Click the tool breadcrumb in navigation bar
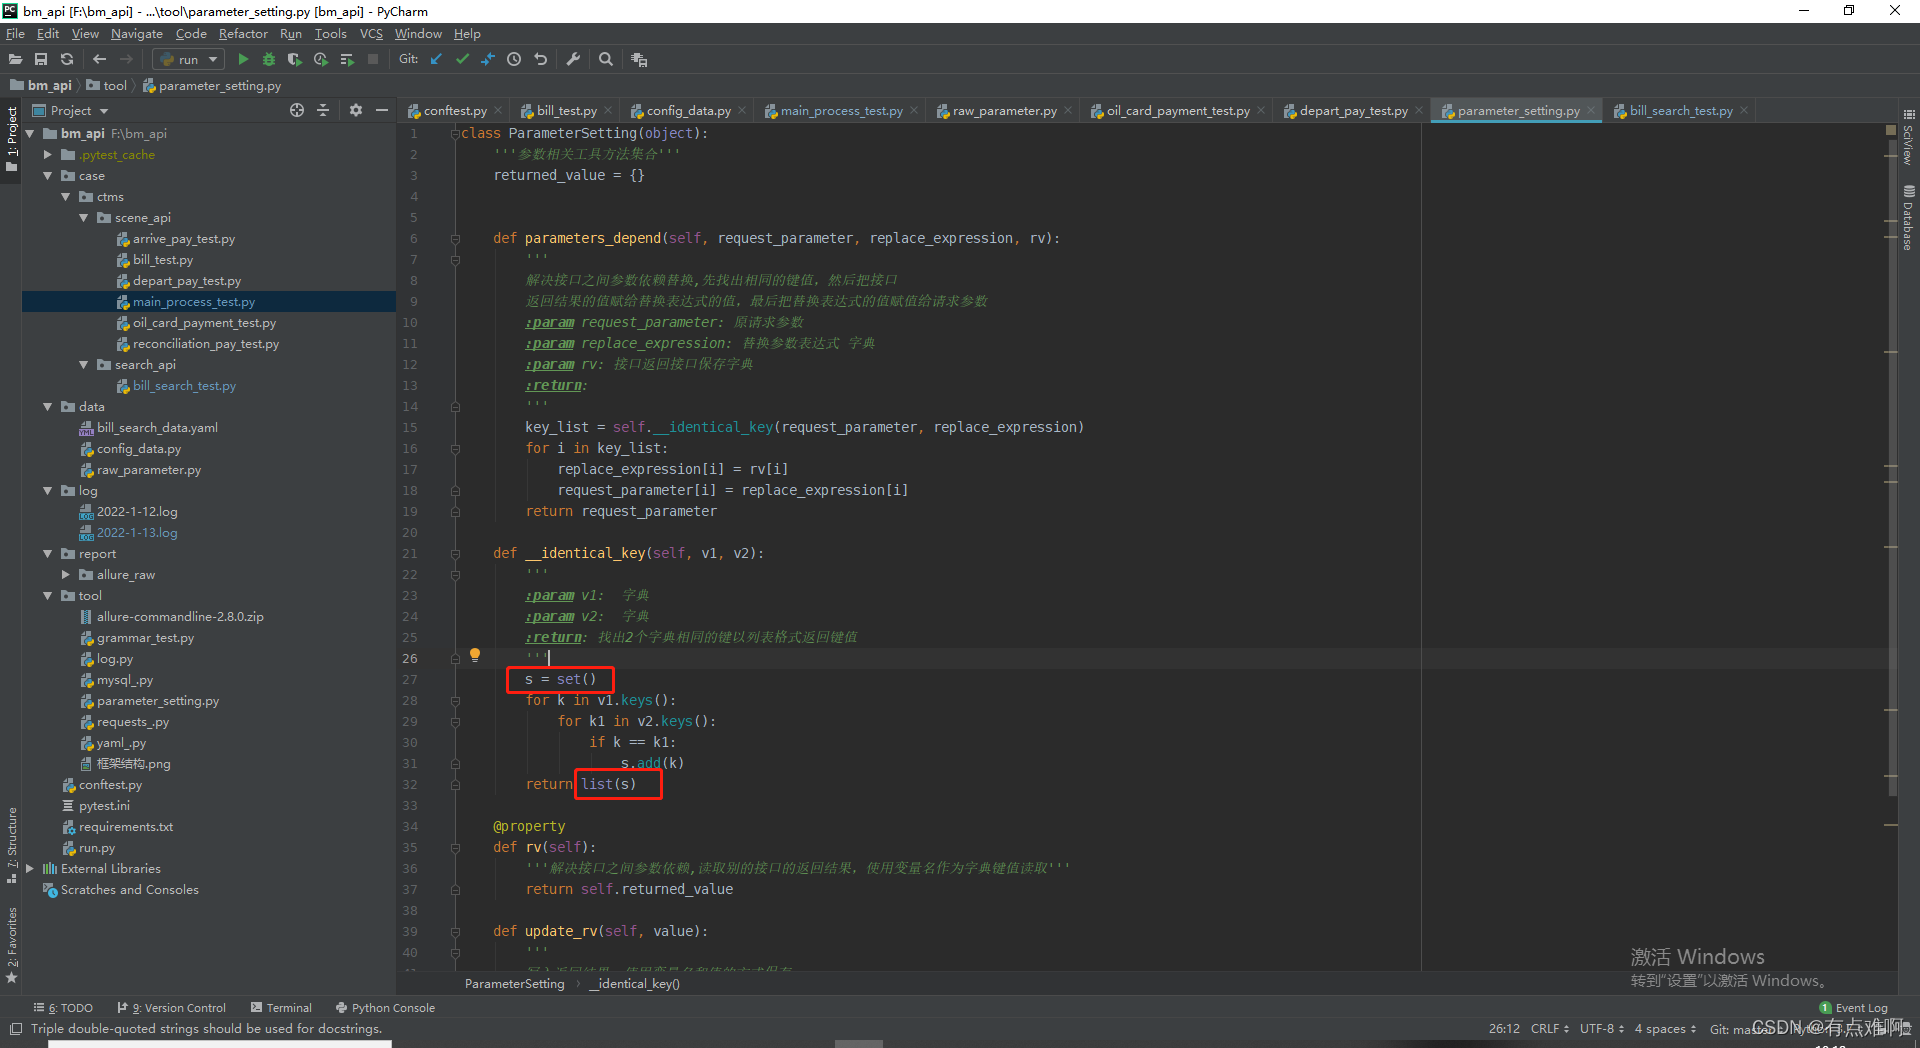 point(108,86)
